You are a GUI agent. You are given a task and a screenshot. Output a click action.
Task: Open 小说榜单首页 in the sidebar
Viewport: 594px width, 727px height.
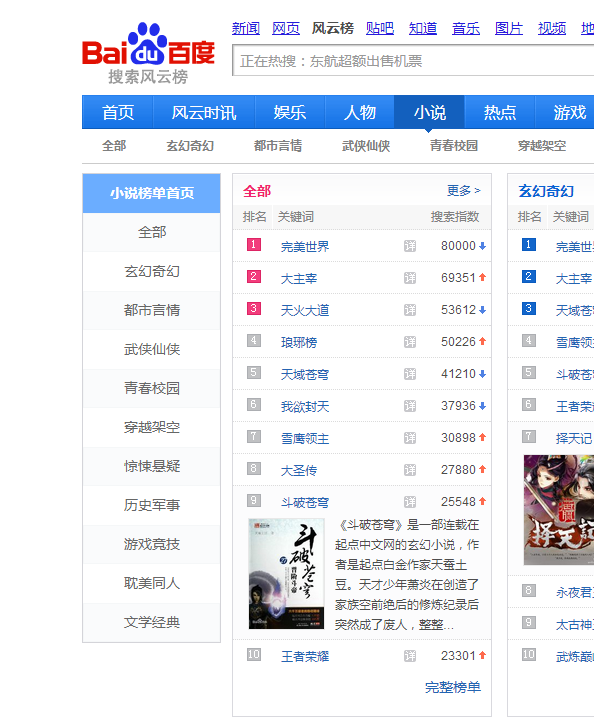[152, 193]
